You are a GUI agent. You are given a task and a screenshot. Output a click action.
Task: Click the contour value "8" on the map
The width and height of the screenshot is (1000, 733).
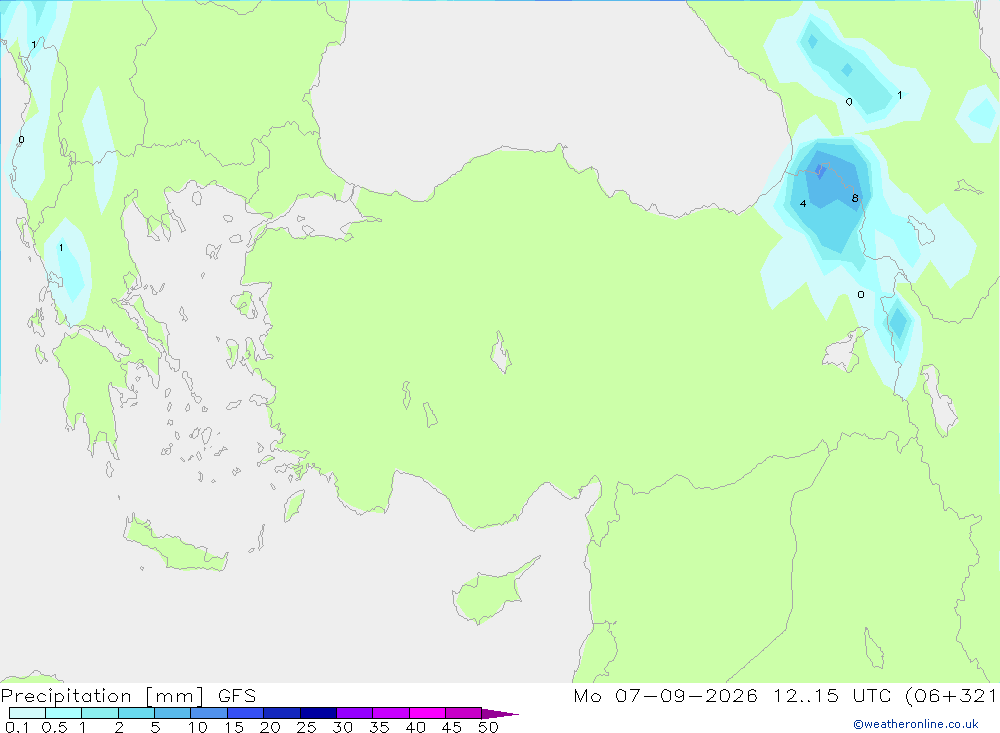855,198
